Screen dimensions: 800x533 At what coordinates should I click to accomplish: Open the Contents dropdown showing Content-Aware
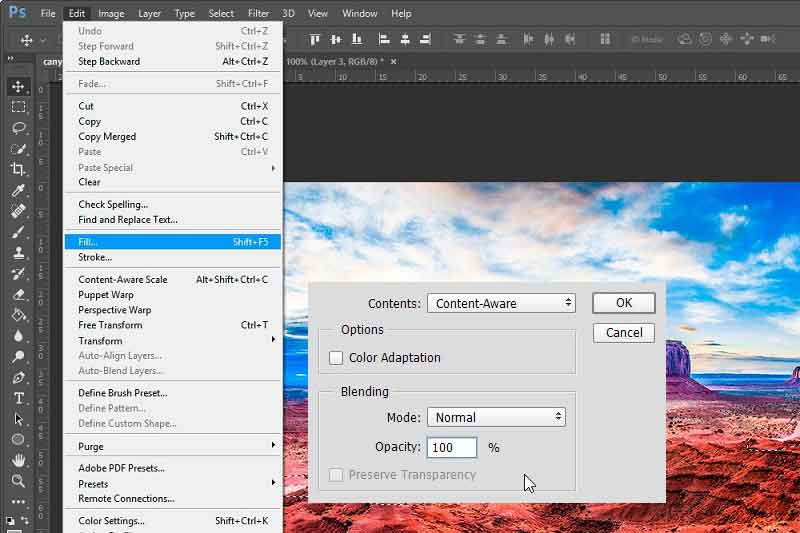(x=501, y=303)
